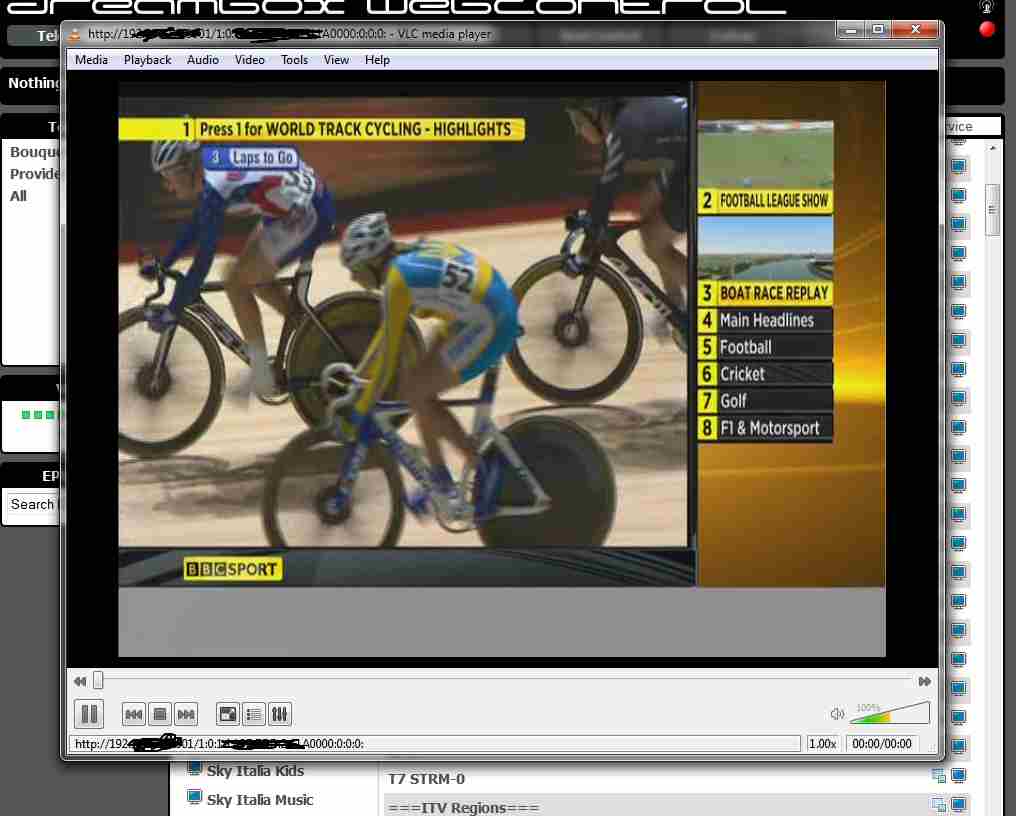Click the VLC cone icon in title bar

point(75,34)
